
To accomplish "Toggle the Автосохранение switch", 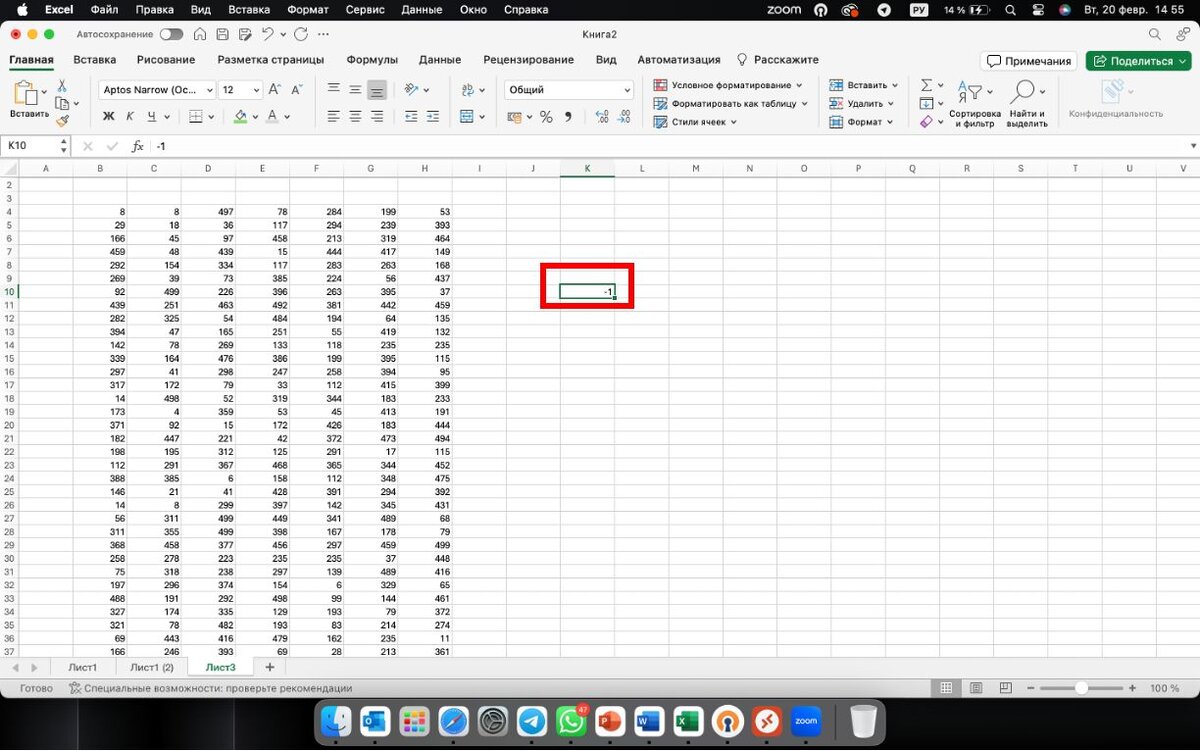I will [x=171, y=34].
